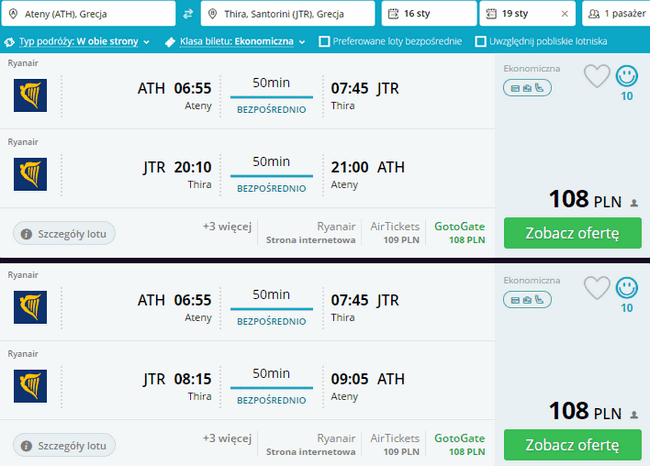
Task: Select GotoGate 108 PLN on second offer
Action: click(x=459, y=444)
